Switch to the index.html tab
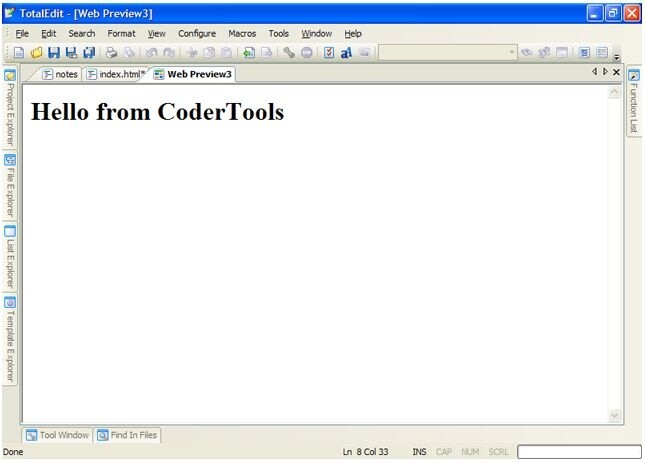This screenshot has width=646, height=463. [x=118, y=74]
